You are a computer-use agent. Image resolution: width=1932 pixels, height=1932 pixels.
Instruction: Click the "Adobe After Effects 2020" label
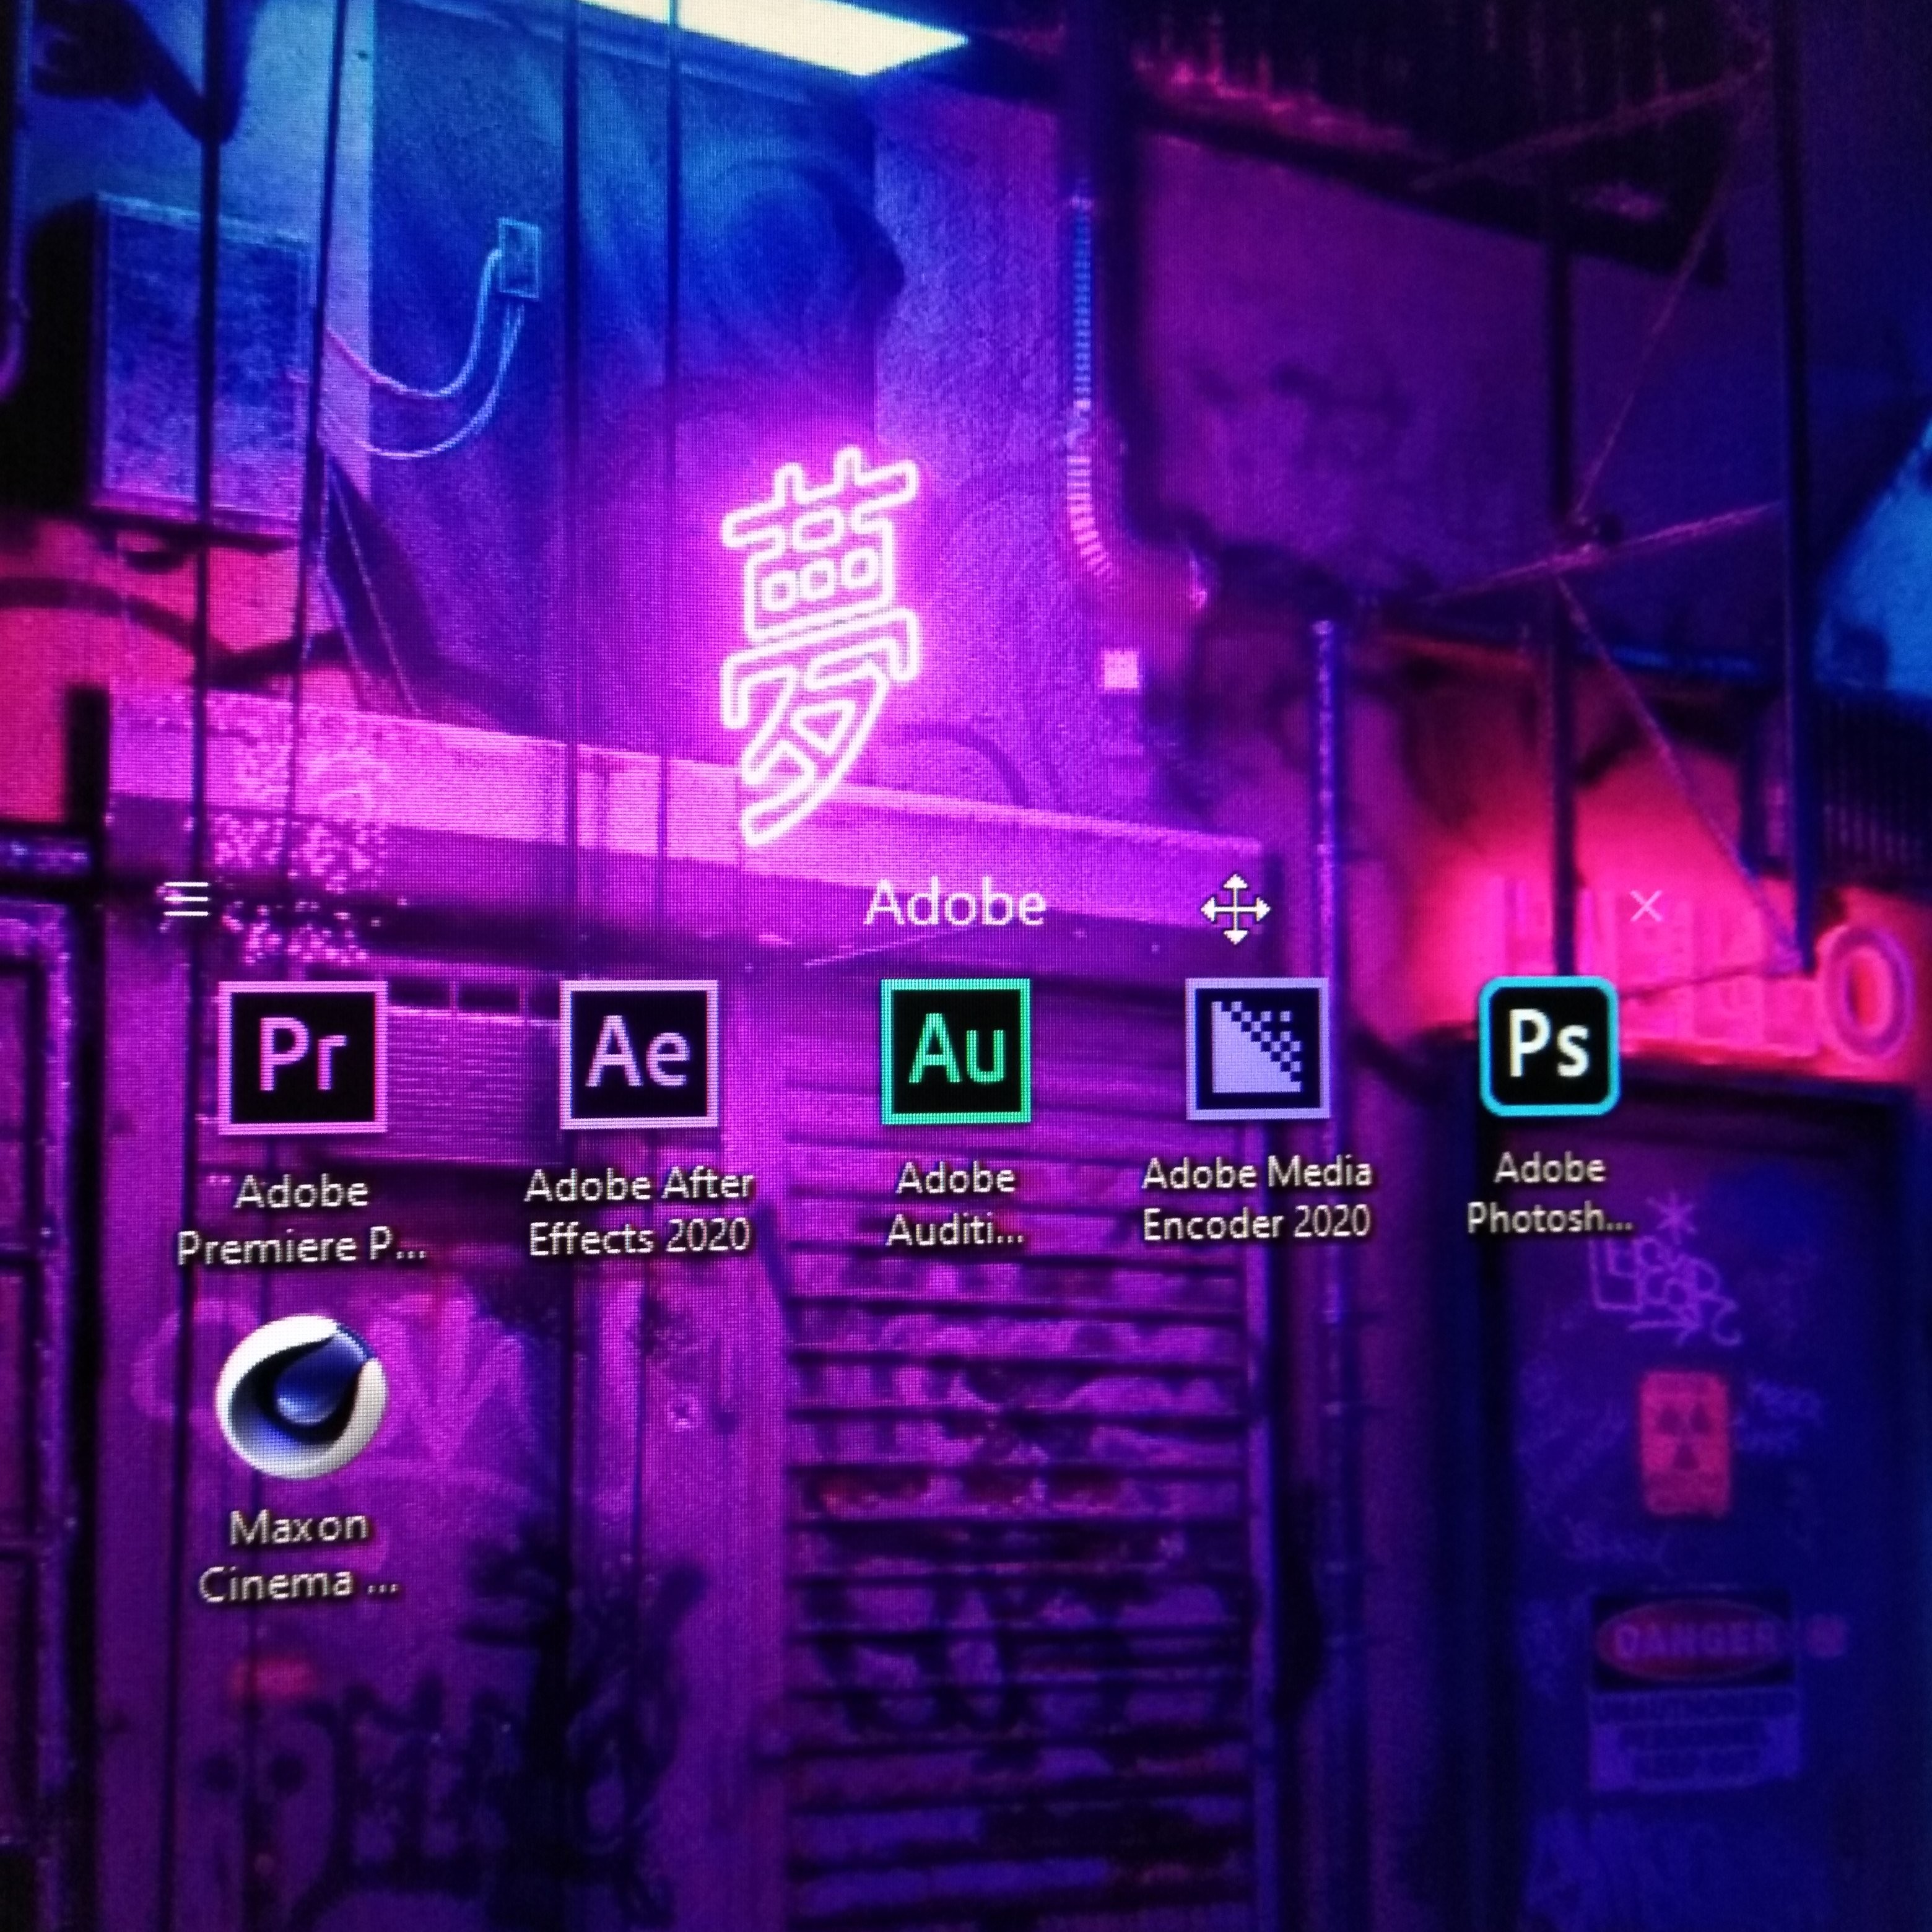click(639, 1212)
